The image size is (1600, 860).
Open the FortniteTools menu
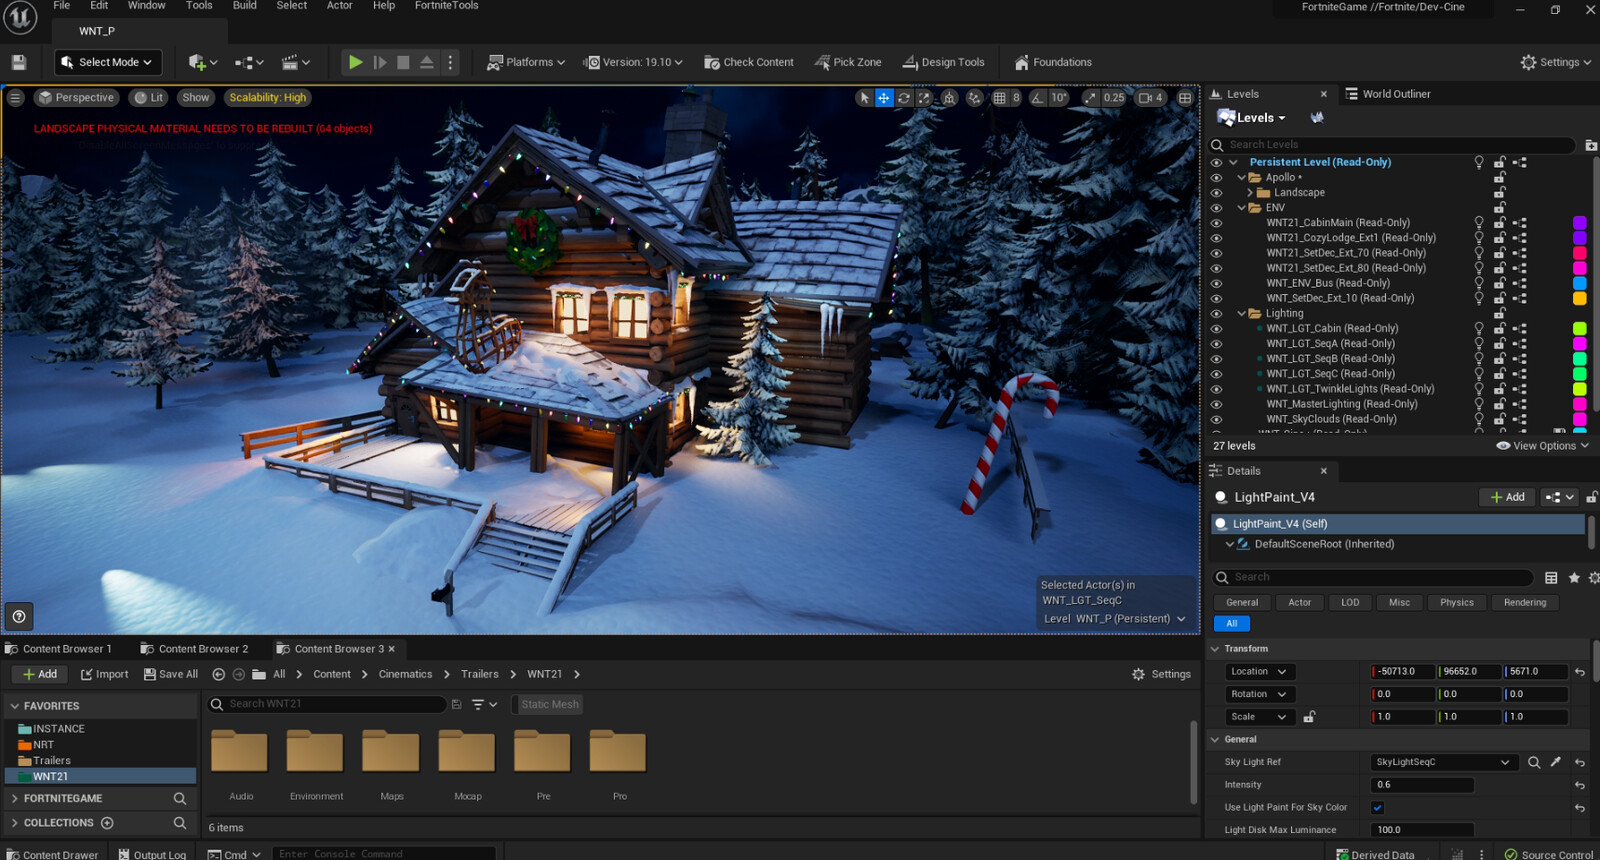pos(447,6)
